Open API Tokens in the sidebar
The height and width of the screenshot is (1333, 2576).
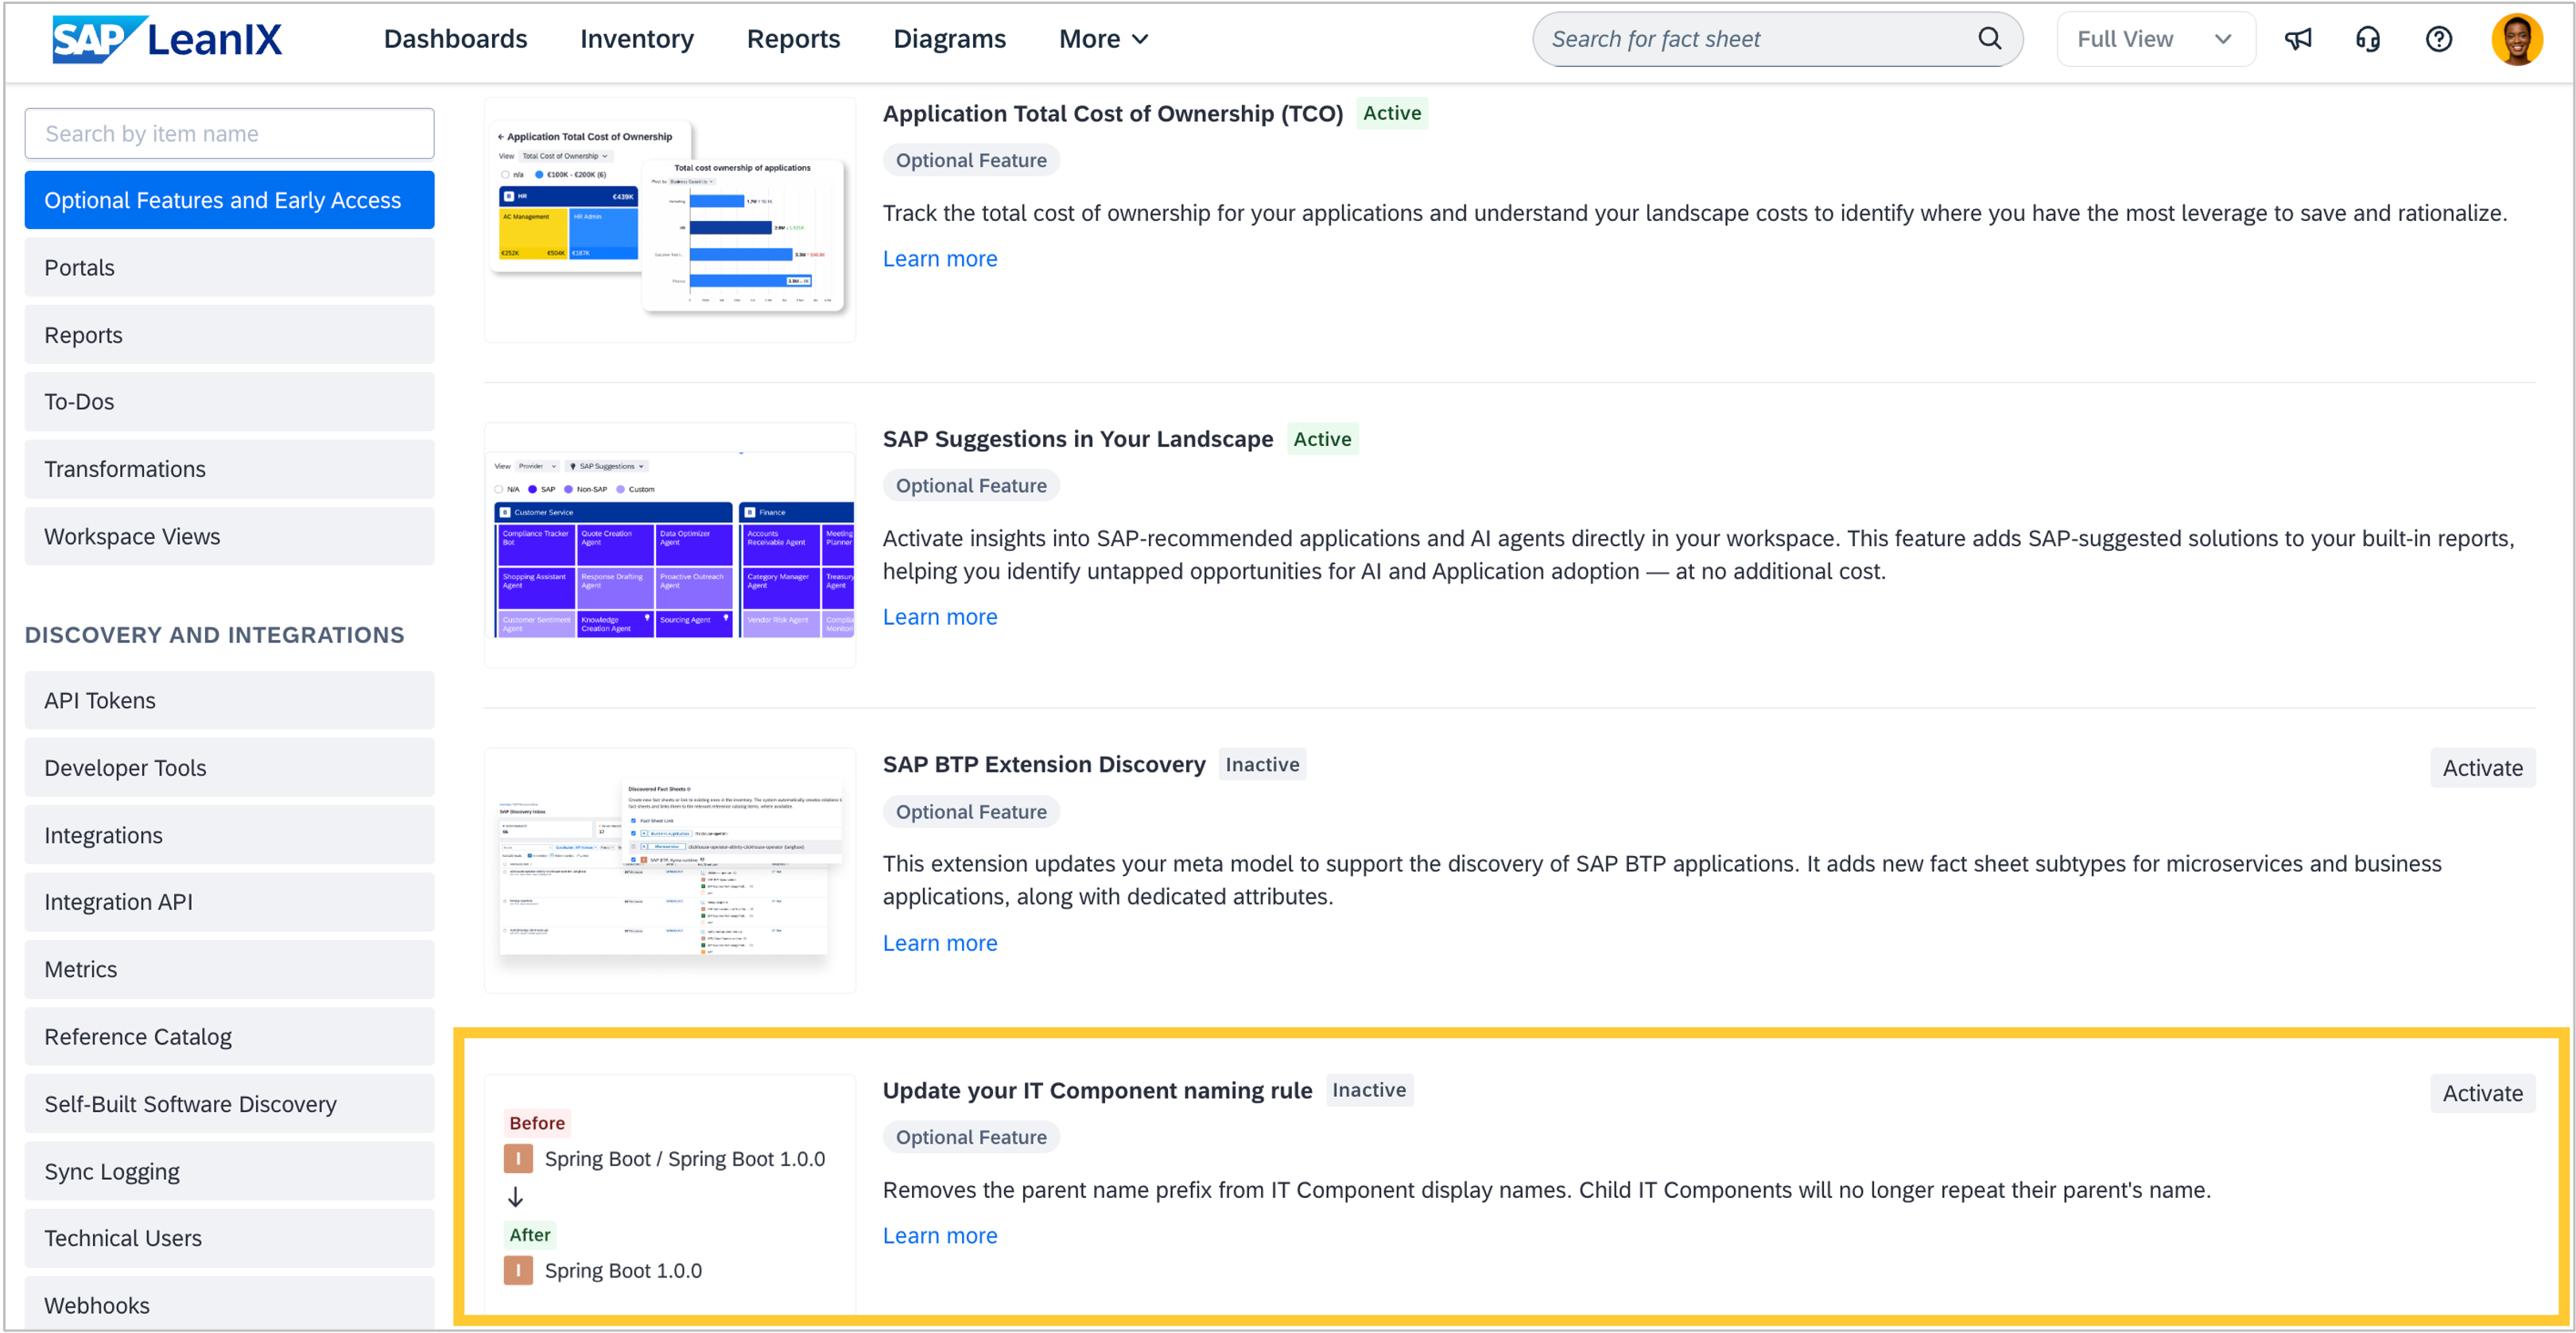(x=229, y=700)
